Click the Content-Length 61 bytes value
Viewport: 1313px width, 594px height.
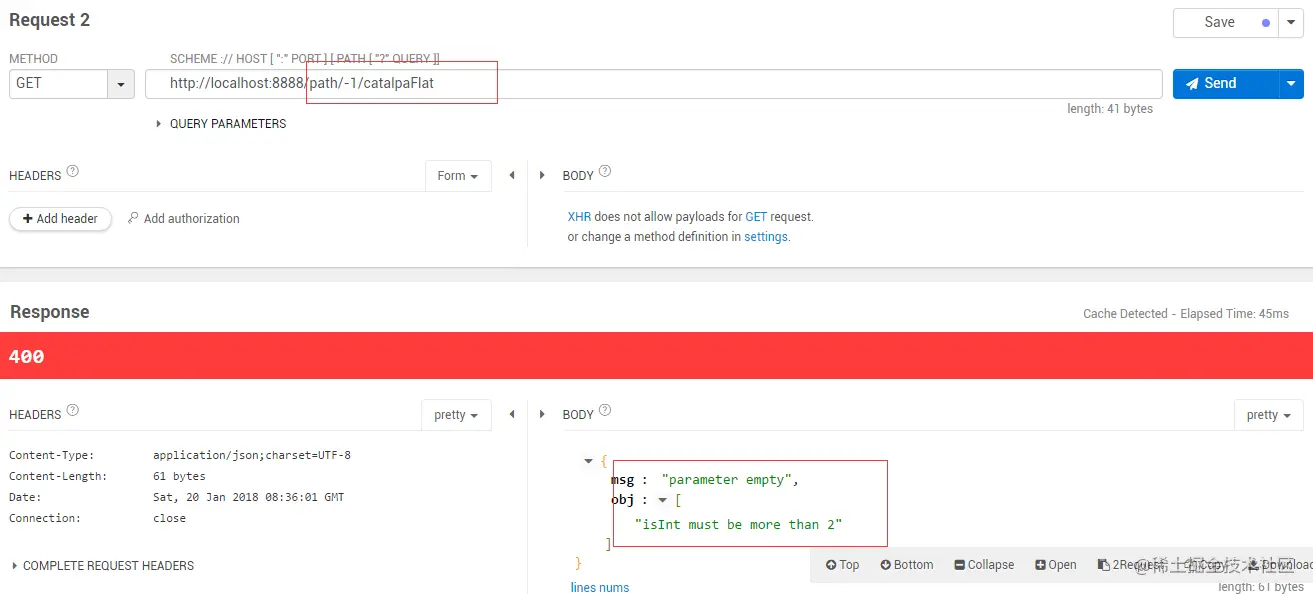179,476
